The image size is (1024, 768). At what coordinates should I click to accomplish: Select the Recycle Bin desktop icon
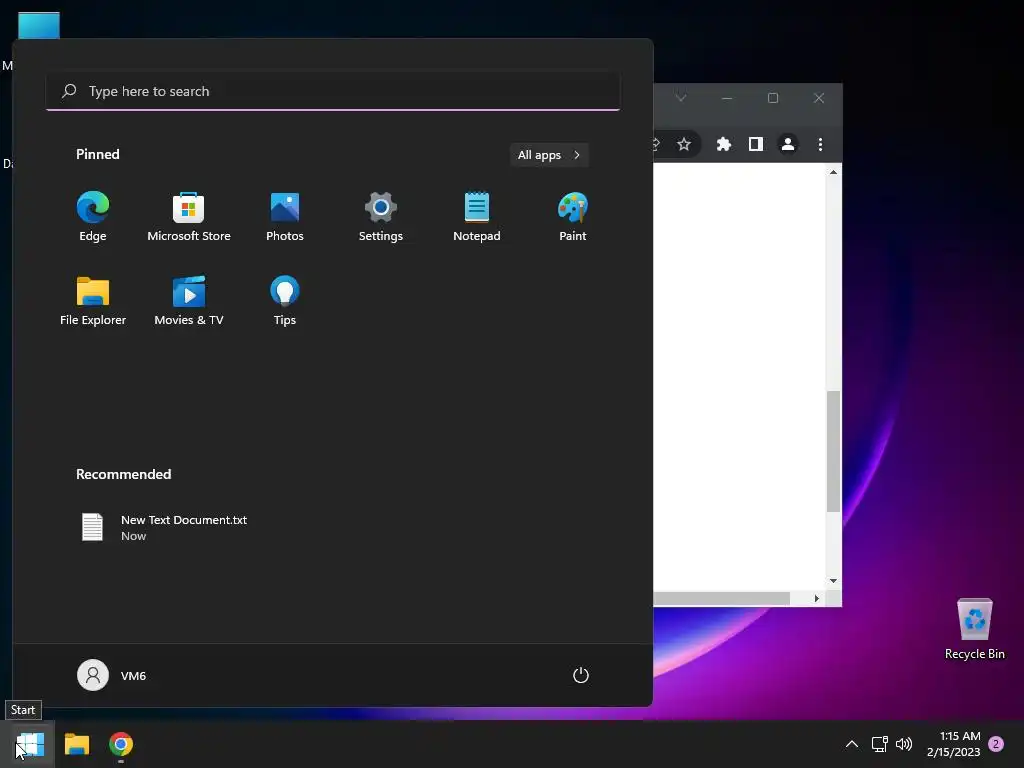[974, 629]
